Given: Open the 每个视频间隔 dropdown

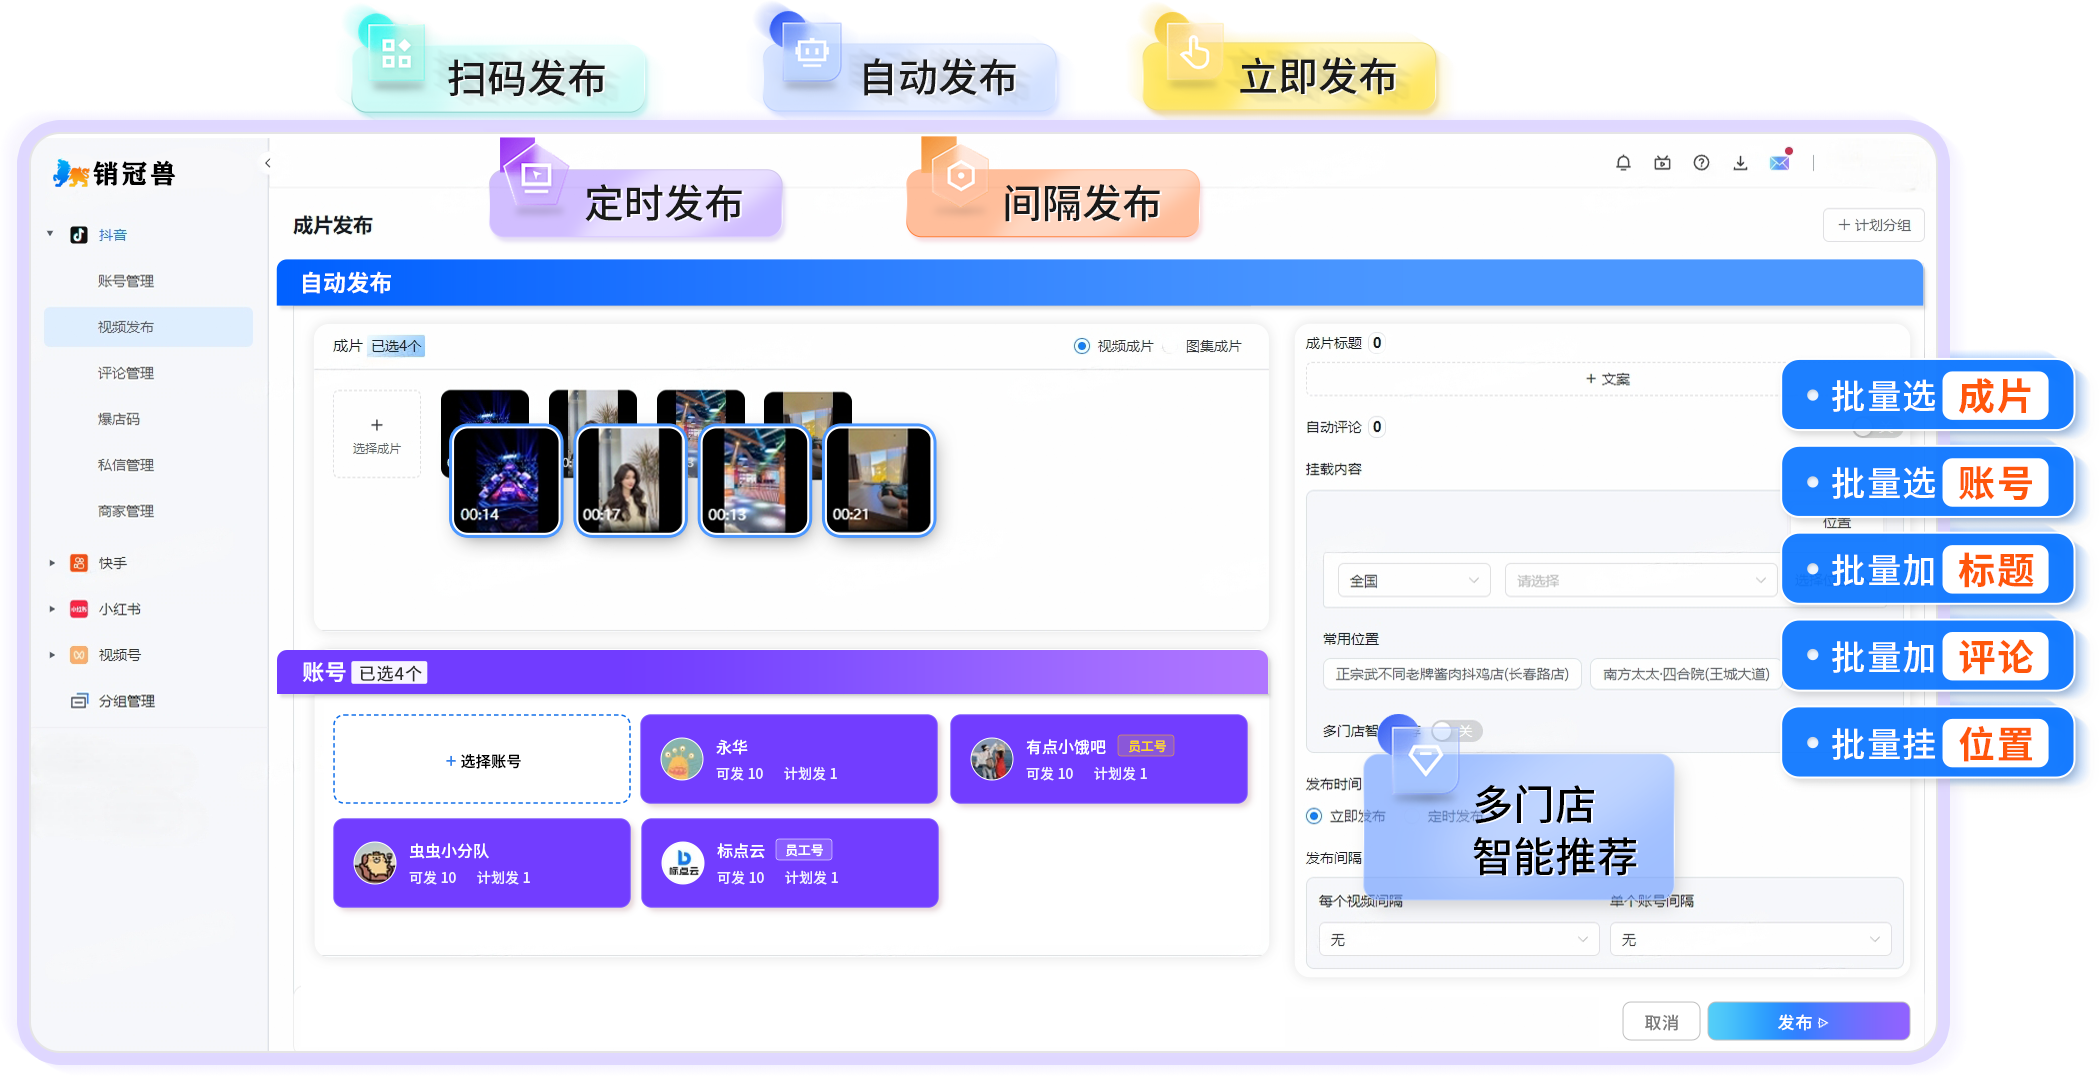Looking at the screenshot, I should pos(1457,940).
